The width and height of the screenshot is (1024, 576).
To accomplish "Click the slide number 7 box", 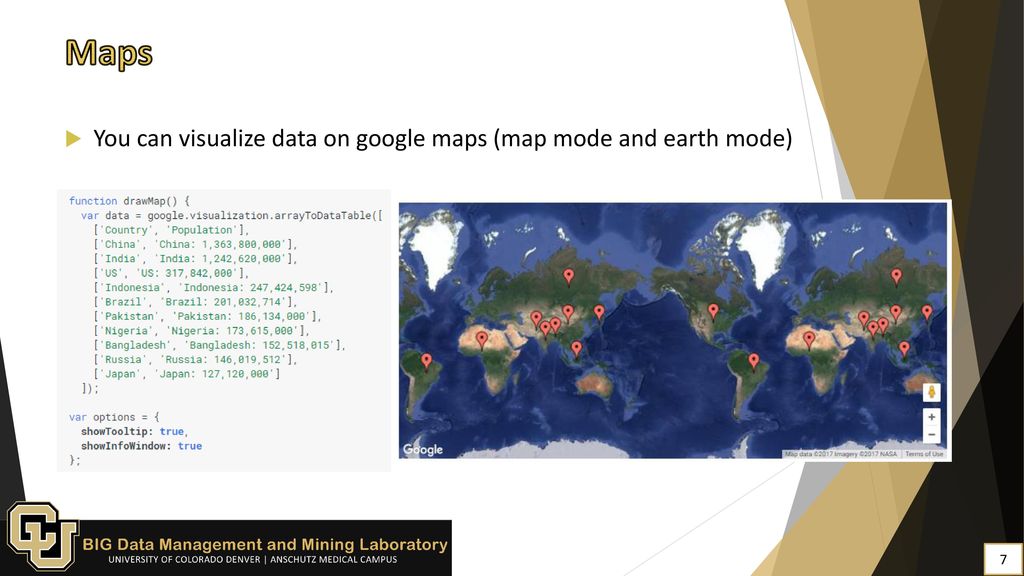I will [x=1003, y=559].
